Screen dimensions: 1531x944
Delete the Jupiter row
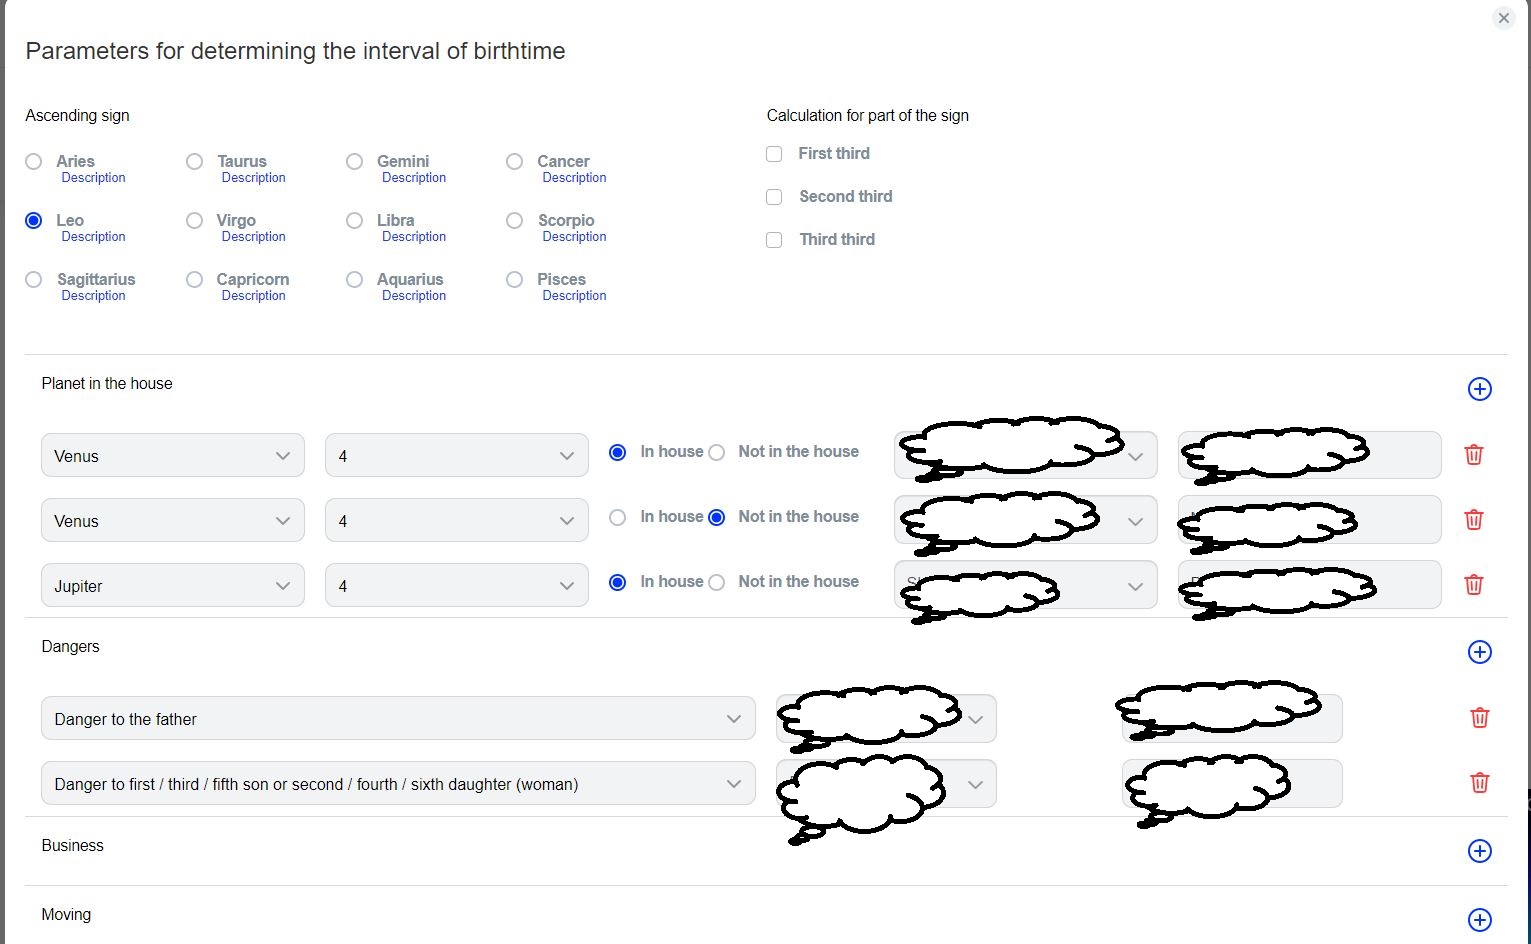pos(1473,585)
